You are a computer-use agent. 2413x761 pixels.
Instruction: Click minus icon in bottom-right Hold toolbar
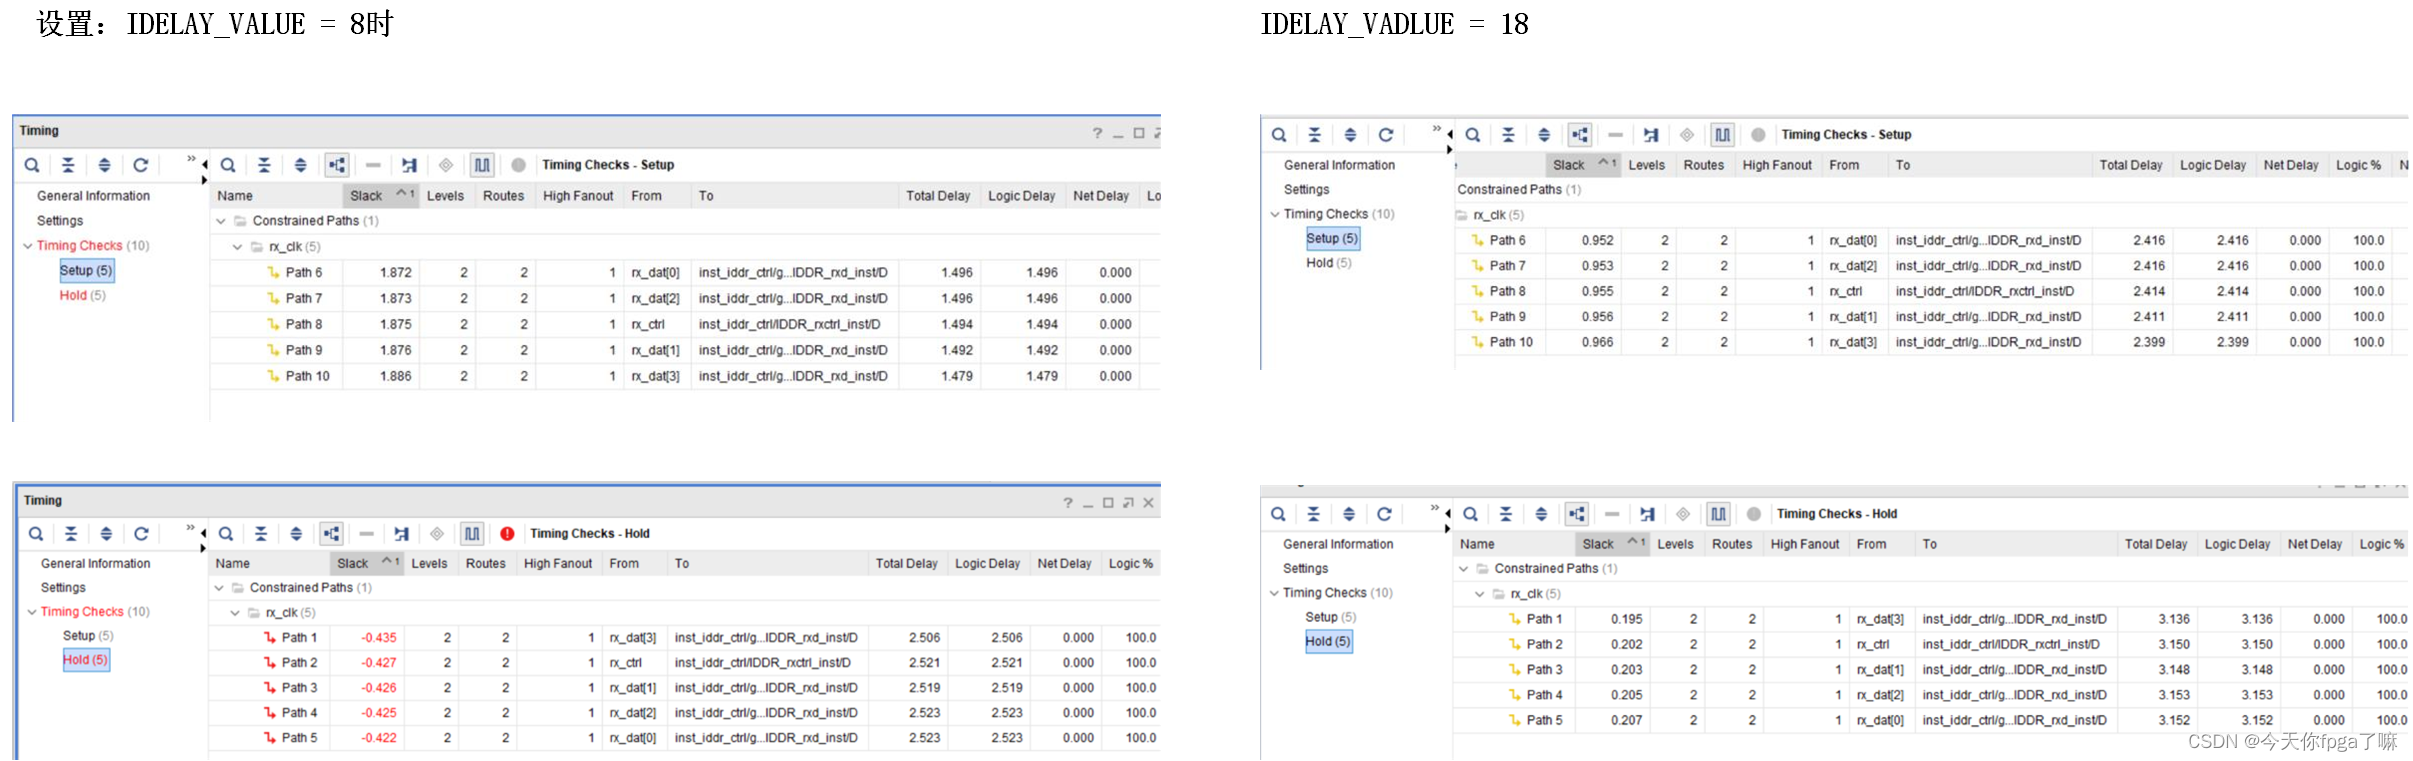(1612, 514)
